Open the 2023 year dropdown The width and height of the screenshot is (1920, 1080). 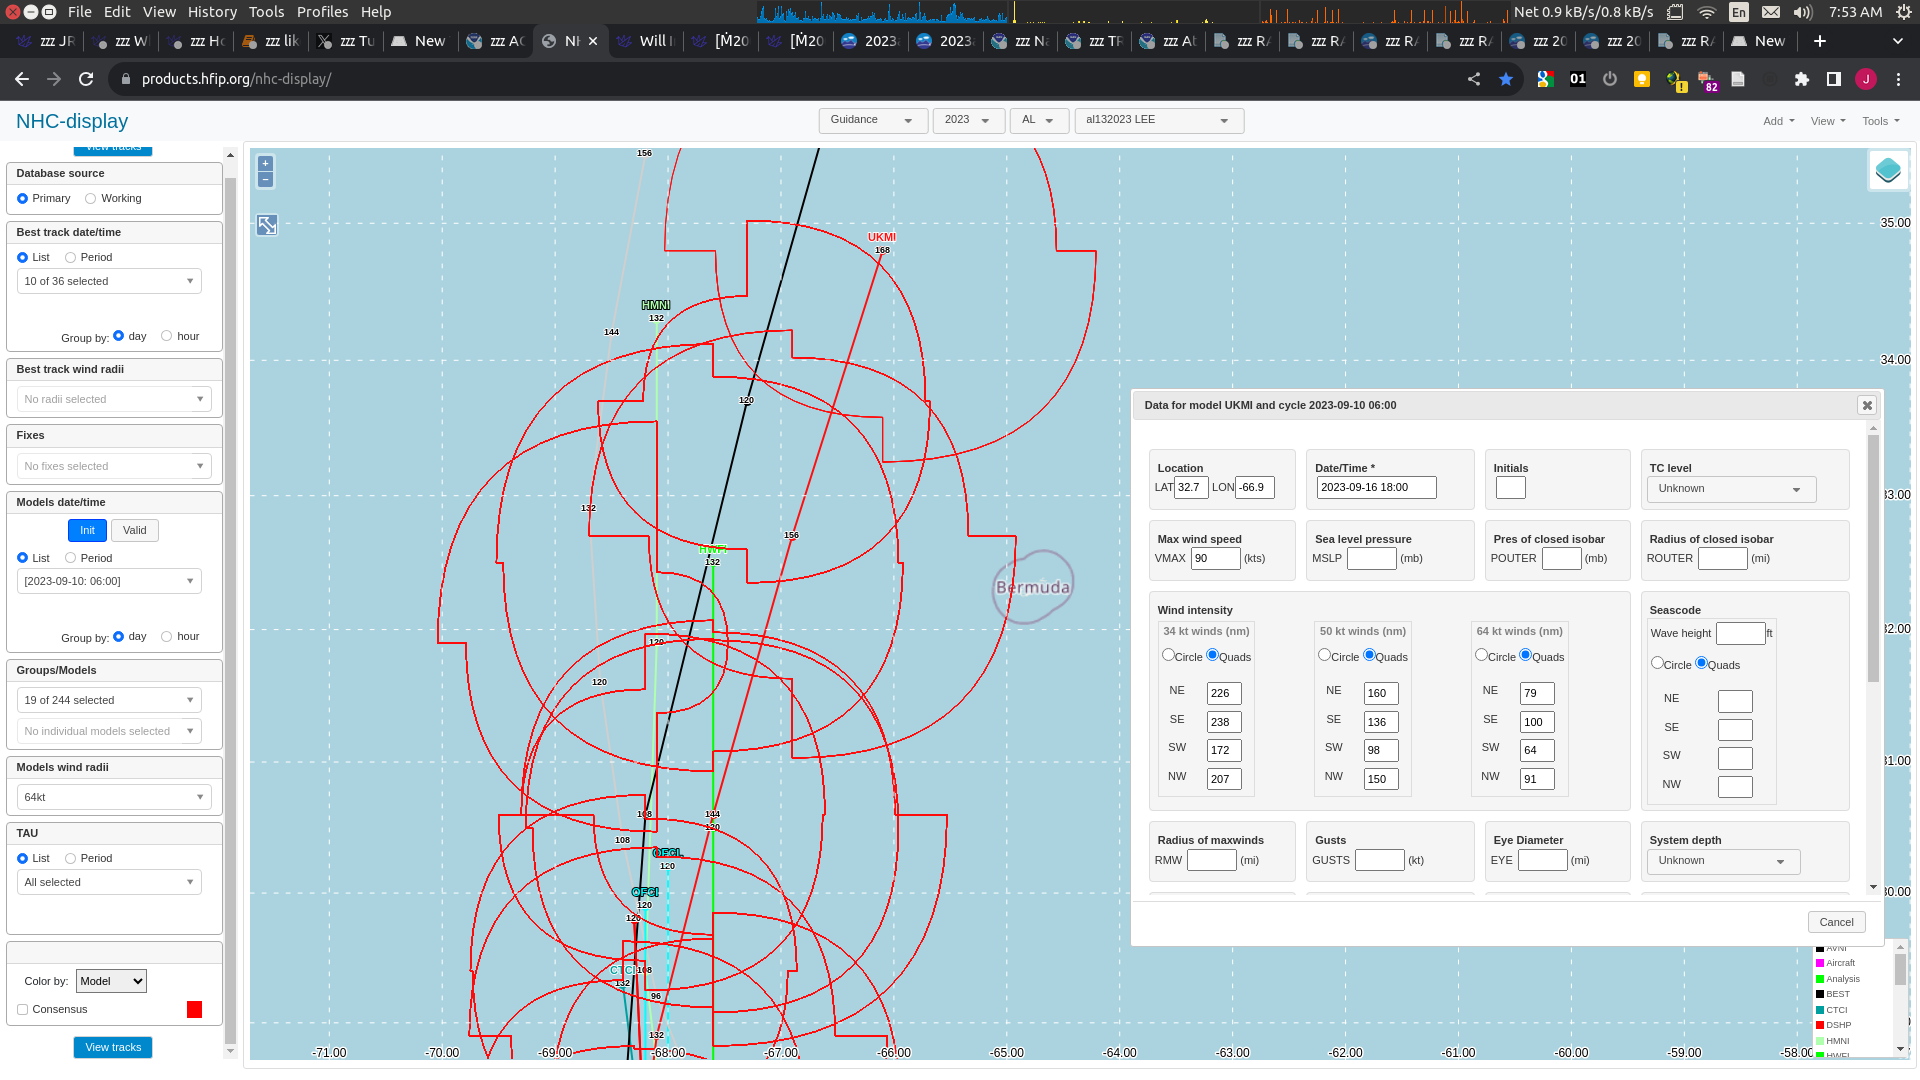point(969,120)
